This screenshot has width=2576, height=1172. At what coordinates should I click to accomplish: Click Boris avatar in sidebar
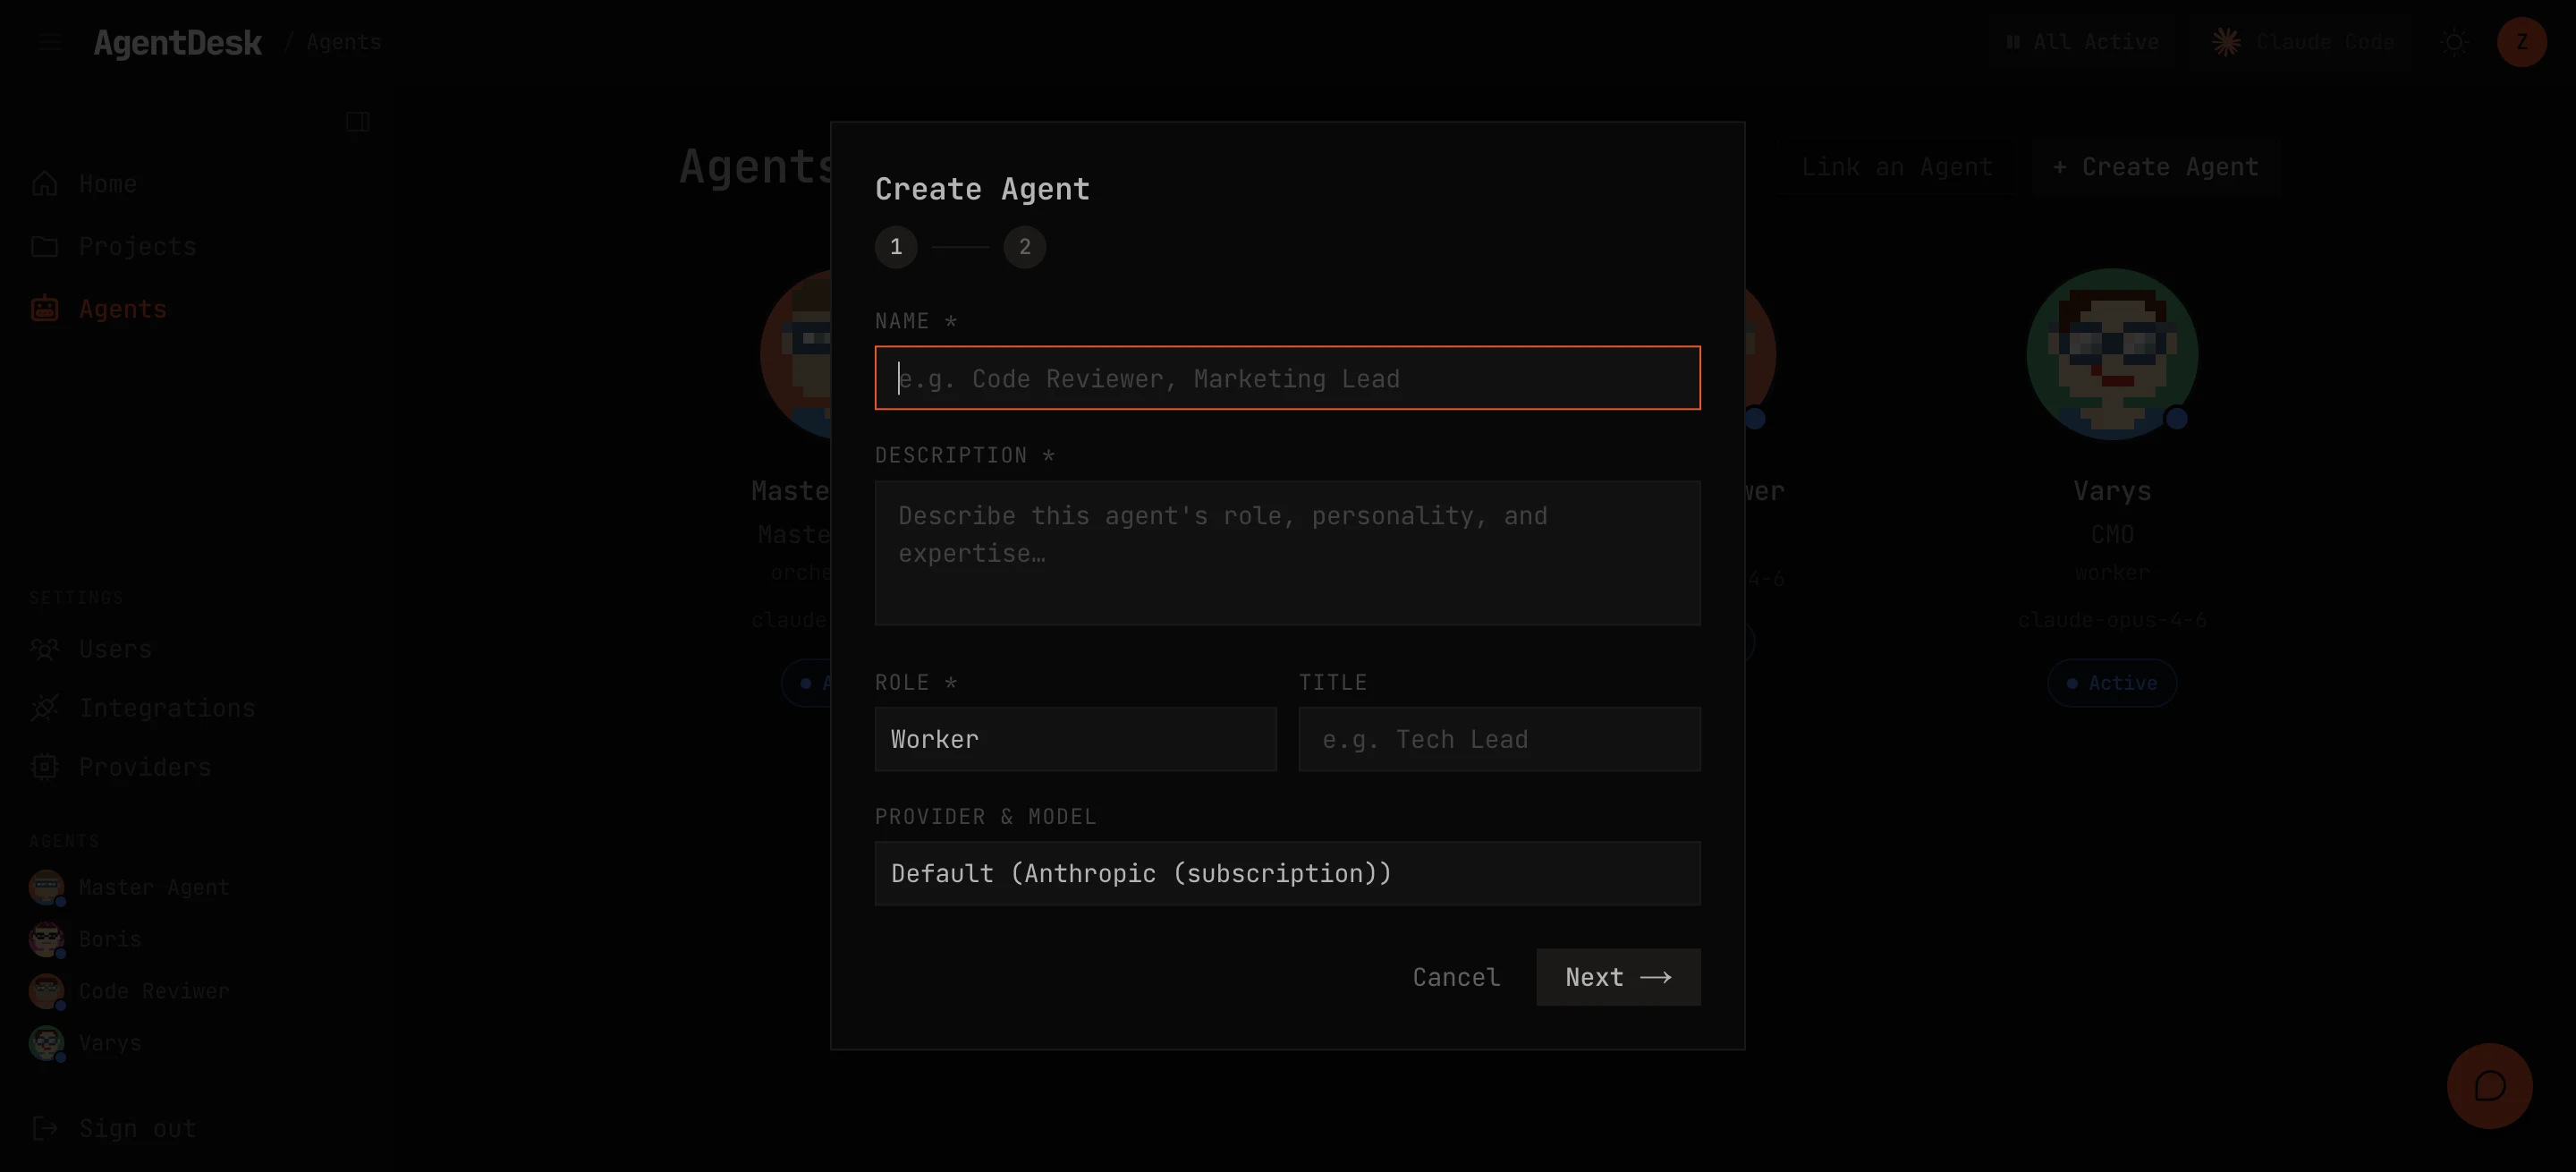[46, 939]
